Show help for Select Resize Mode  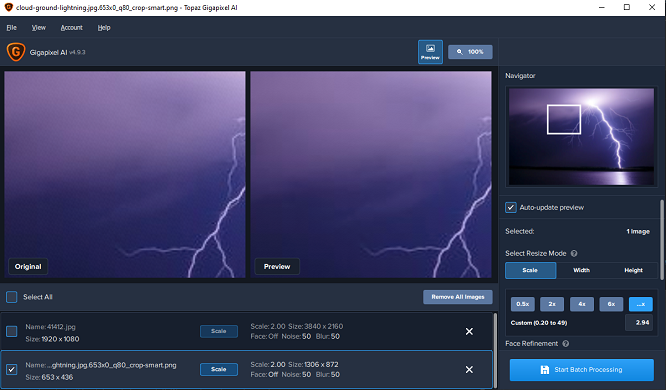tap(574, 253)
